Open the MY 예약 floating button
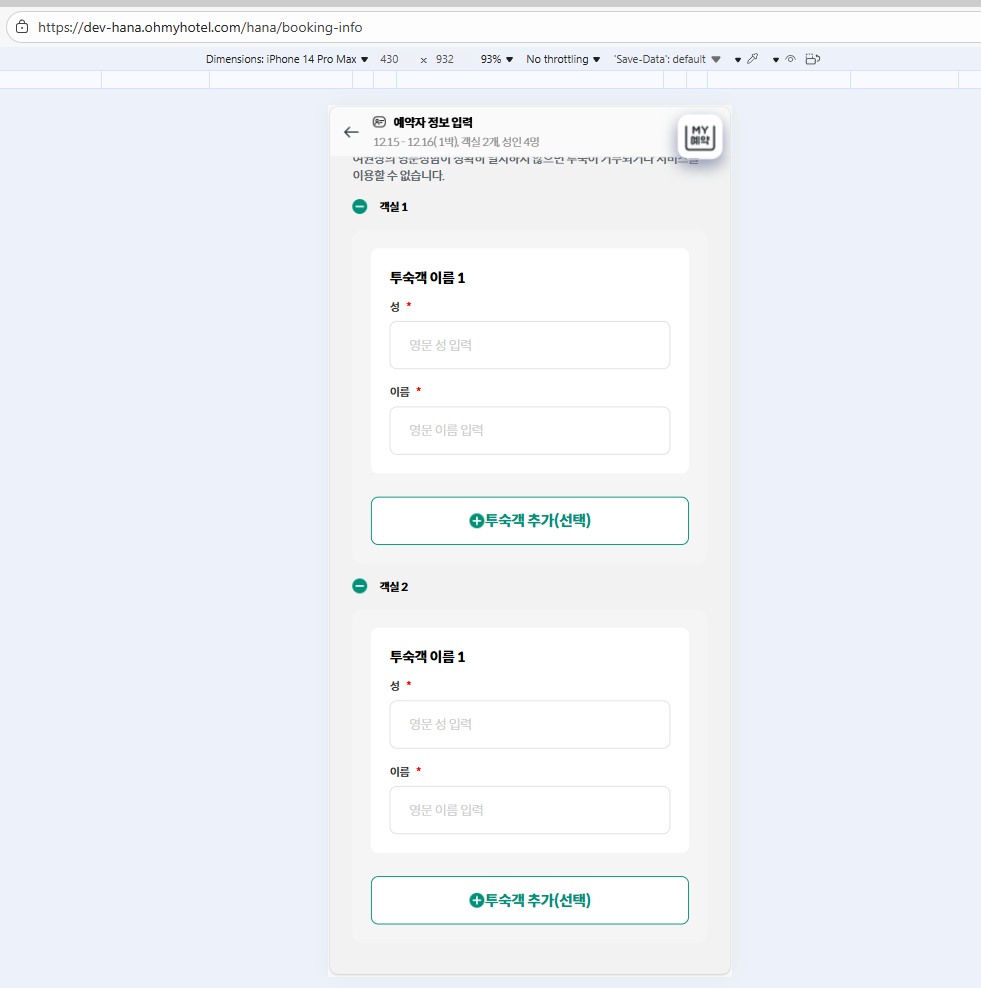981x988 pixels. click(700, 137)
